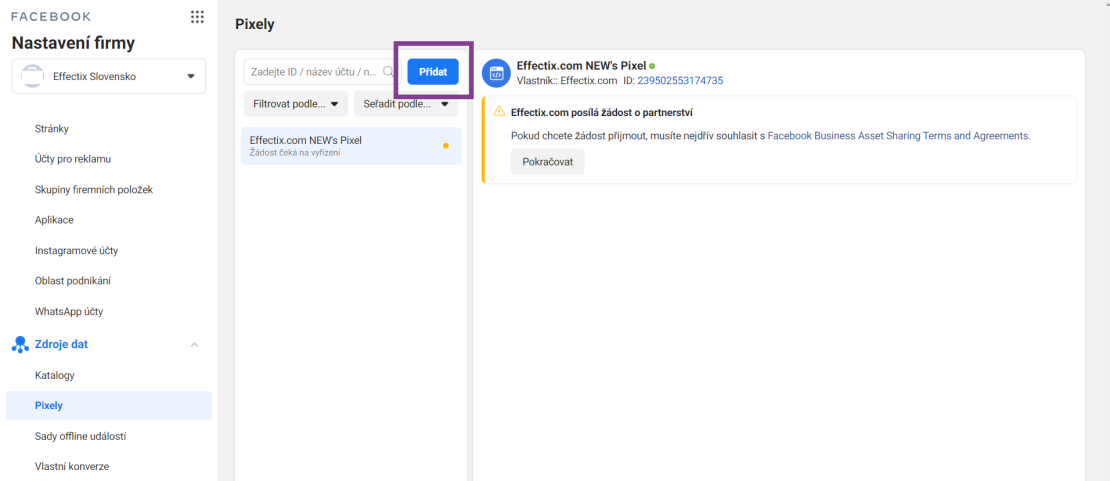
Task: Open the Seřadit podle dropdown
Action: 406,103
